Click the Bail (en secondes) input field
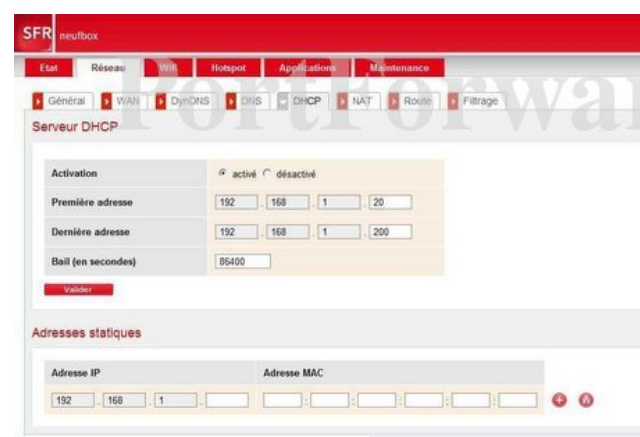The image size is (640, 437). (243, 262)
